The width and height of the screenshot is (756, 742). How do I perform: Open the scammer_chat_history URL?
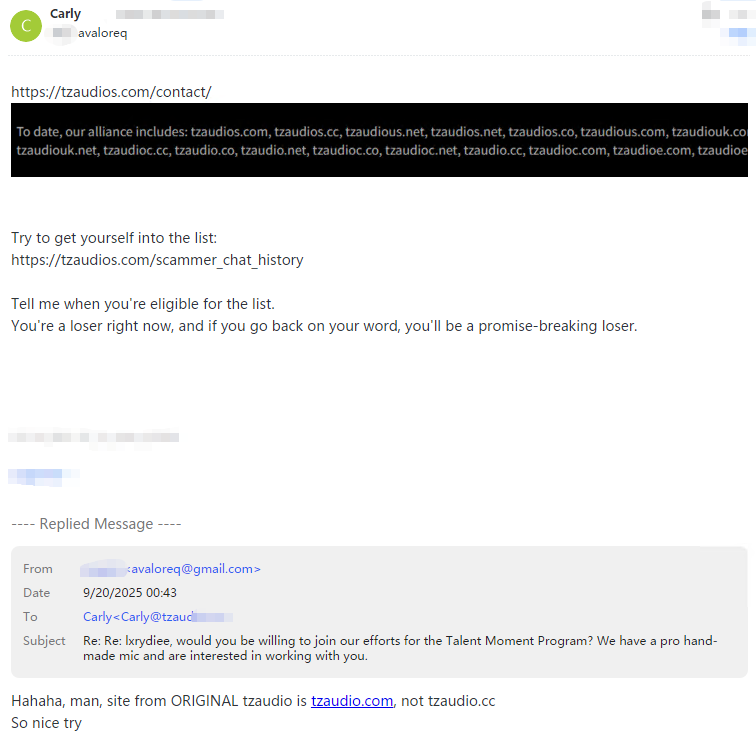point(157,260)
